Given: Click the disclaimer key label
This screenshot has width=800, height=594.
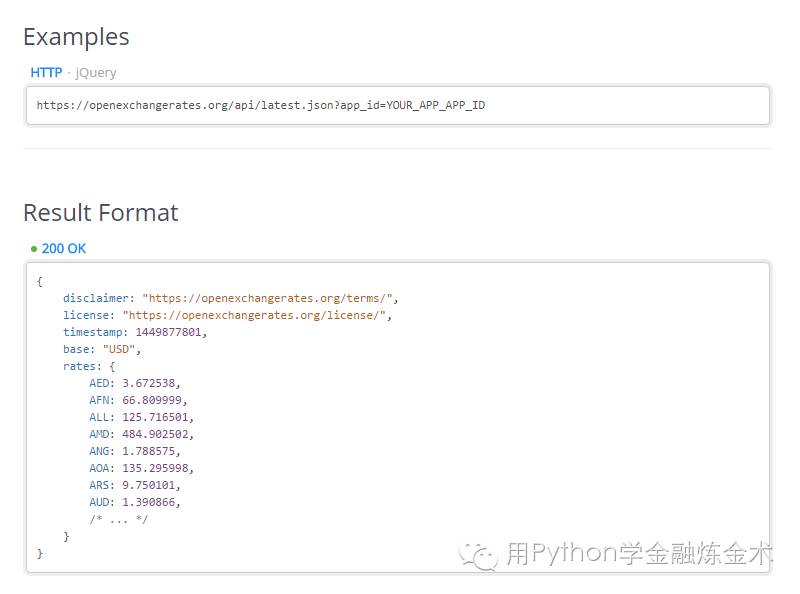Looking at the screenshot, I should point(98,298).
